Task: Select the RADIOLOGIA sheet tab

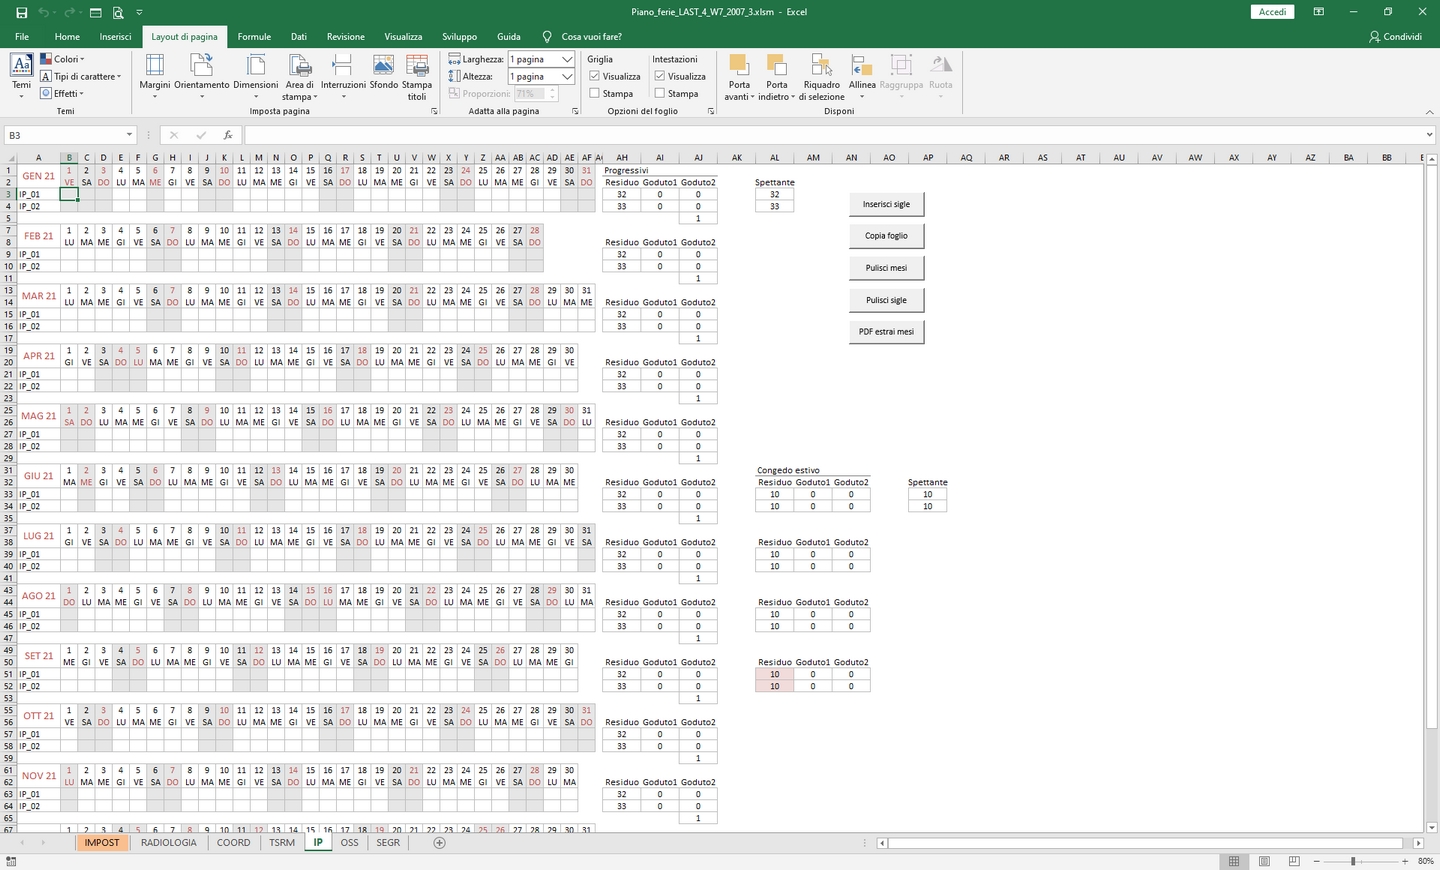Action: (168, 843)
